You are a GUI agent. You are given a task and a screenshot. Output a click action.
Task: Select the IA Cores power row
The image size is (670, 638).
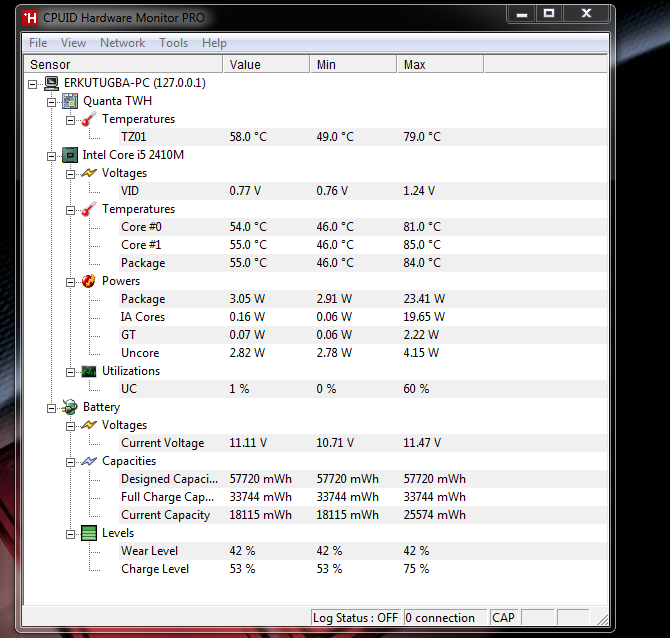click(x=363, y=317)
